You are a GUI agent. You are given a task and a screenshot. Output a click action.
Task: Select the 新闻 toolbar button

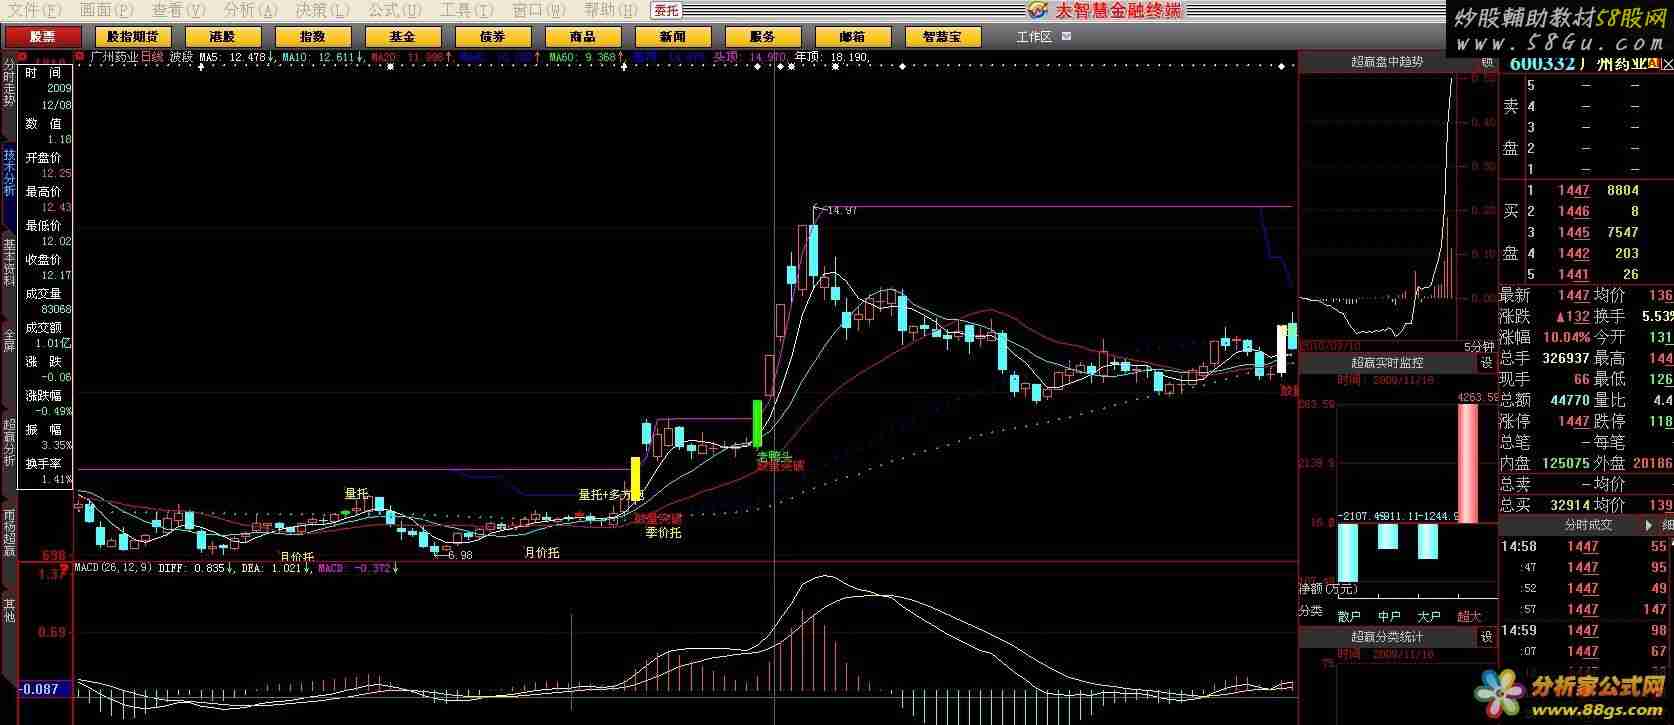(673, 36)
